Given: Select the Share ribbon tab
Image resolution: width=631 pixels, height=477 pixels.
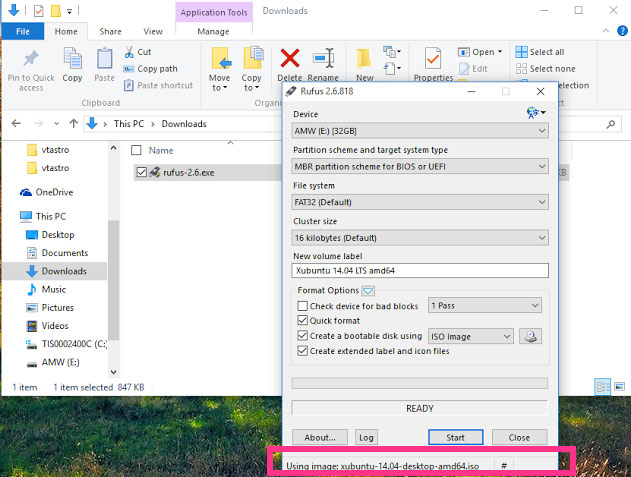Looking at the screenshot, I should click(x=110, y=31).
